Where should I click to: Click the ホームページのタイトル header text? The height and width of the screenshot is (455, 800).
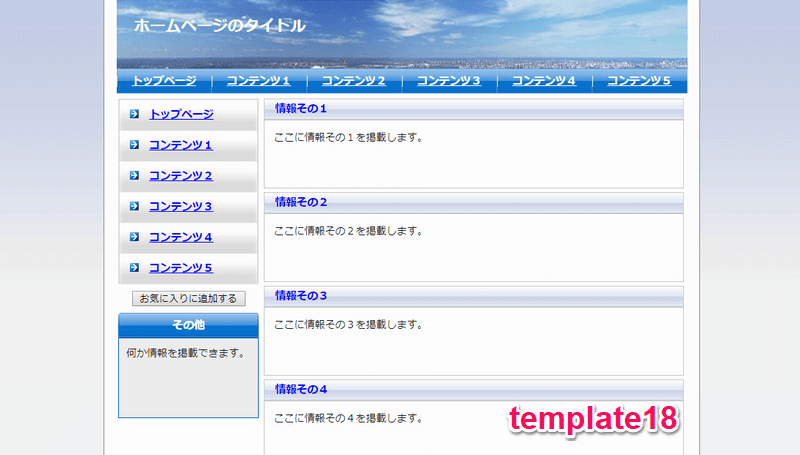[220, 26]
